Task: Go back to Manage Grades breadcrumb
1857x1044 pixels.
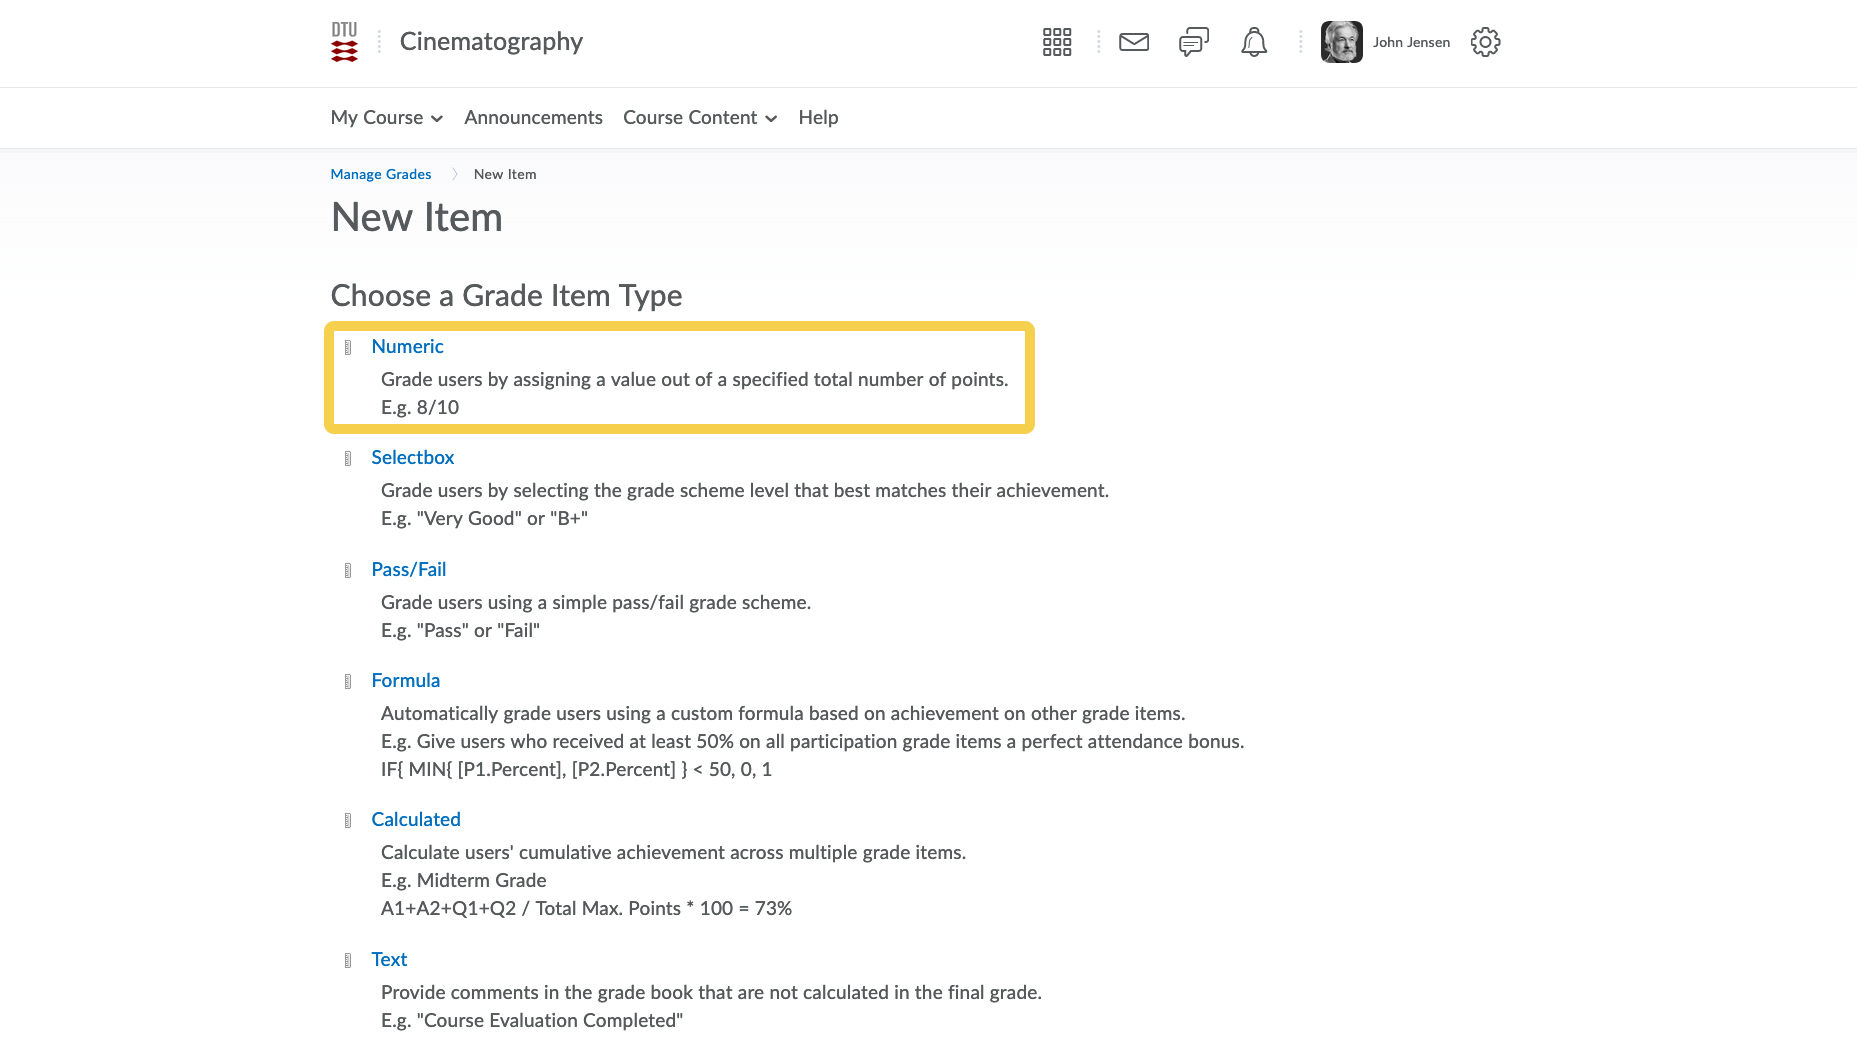Action: (x=381, y=174)
